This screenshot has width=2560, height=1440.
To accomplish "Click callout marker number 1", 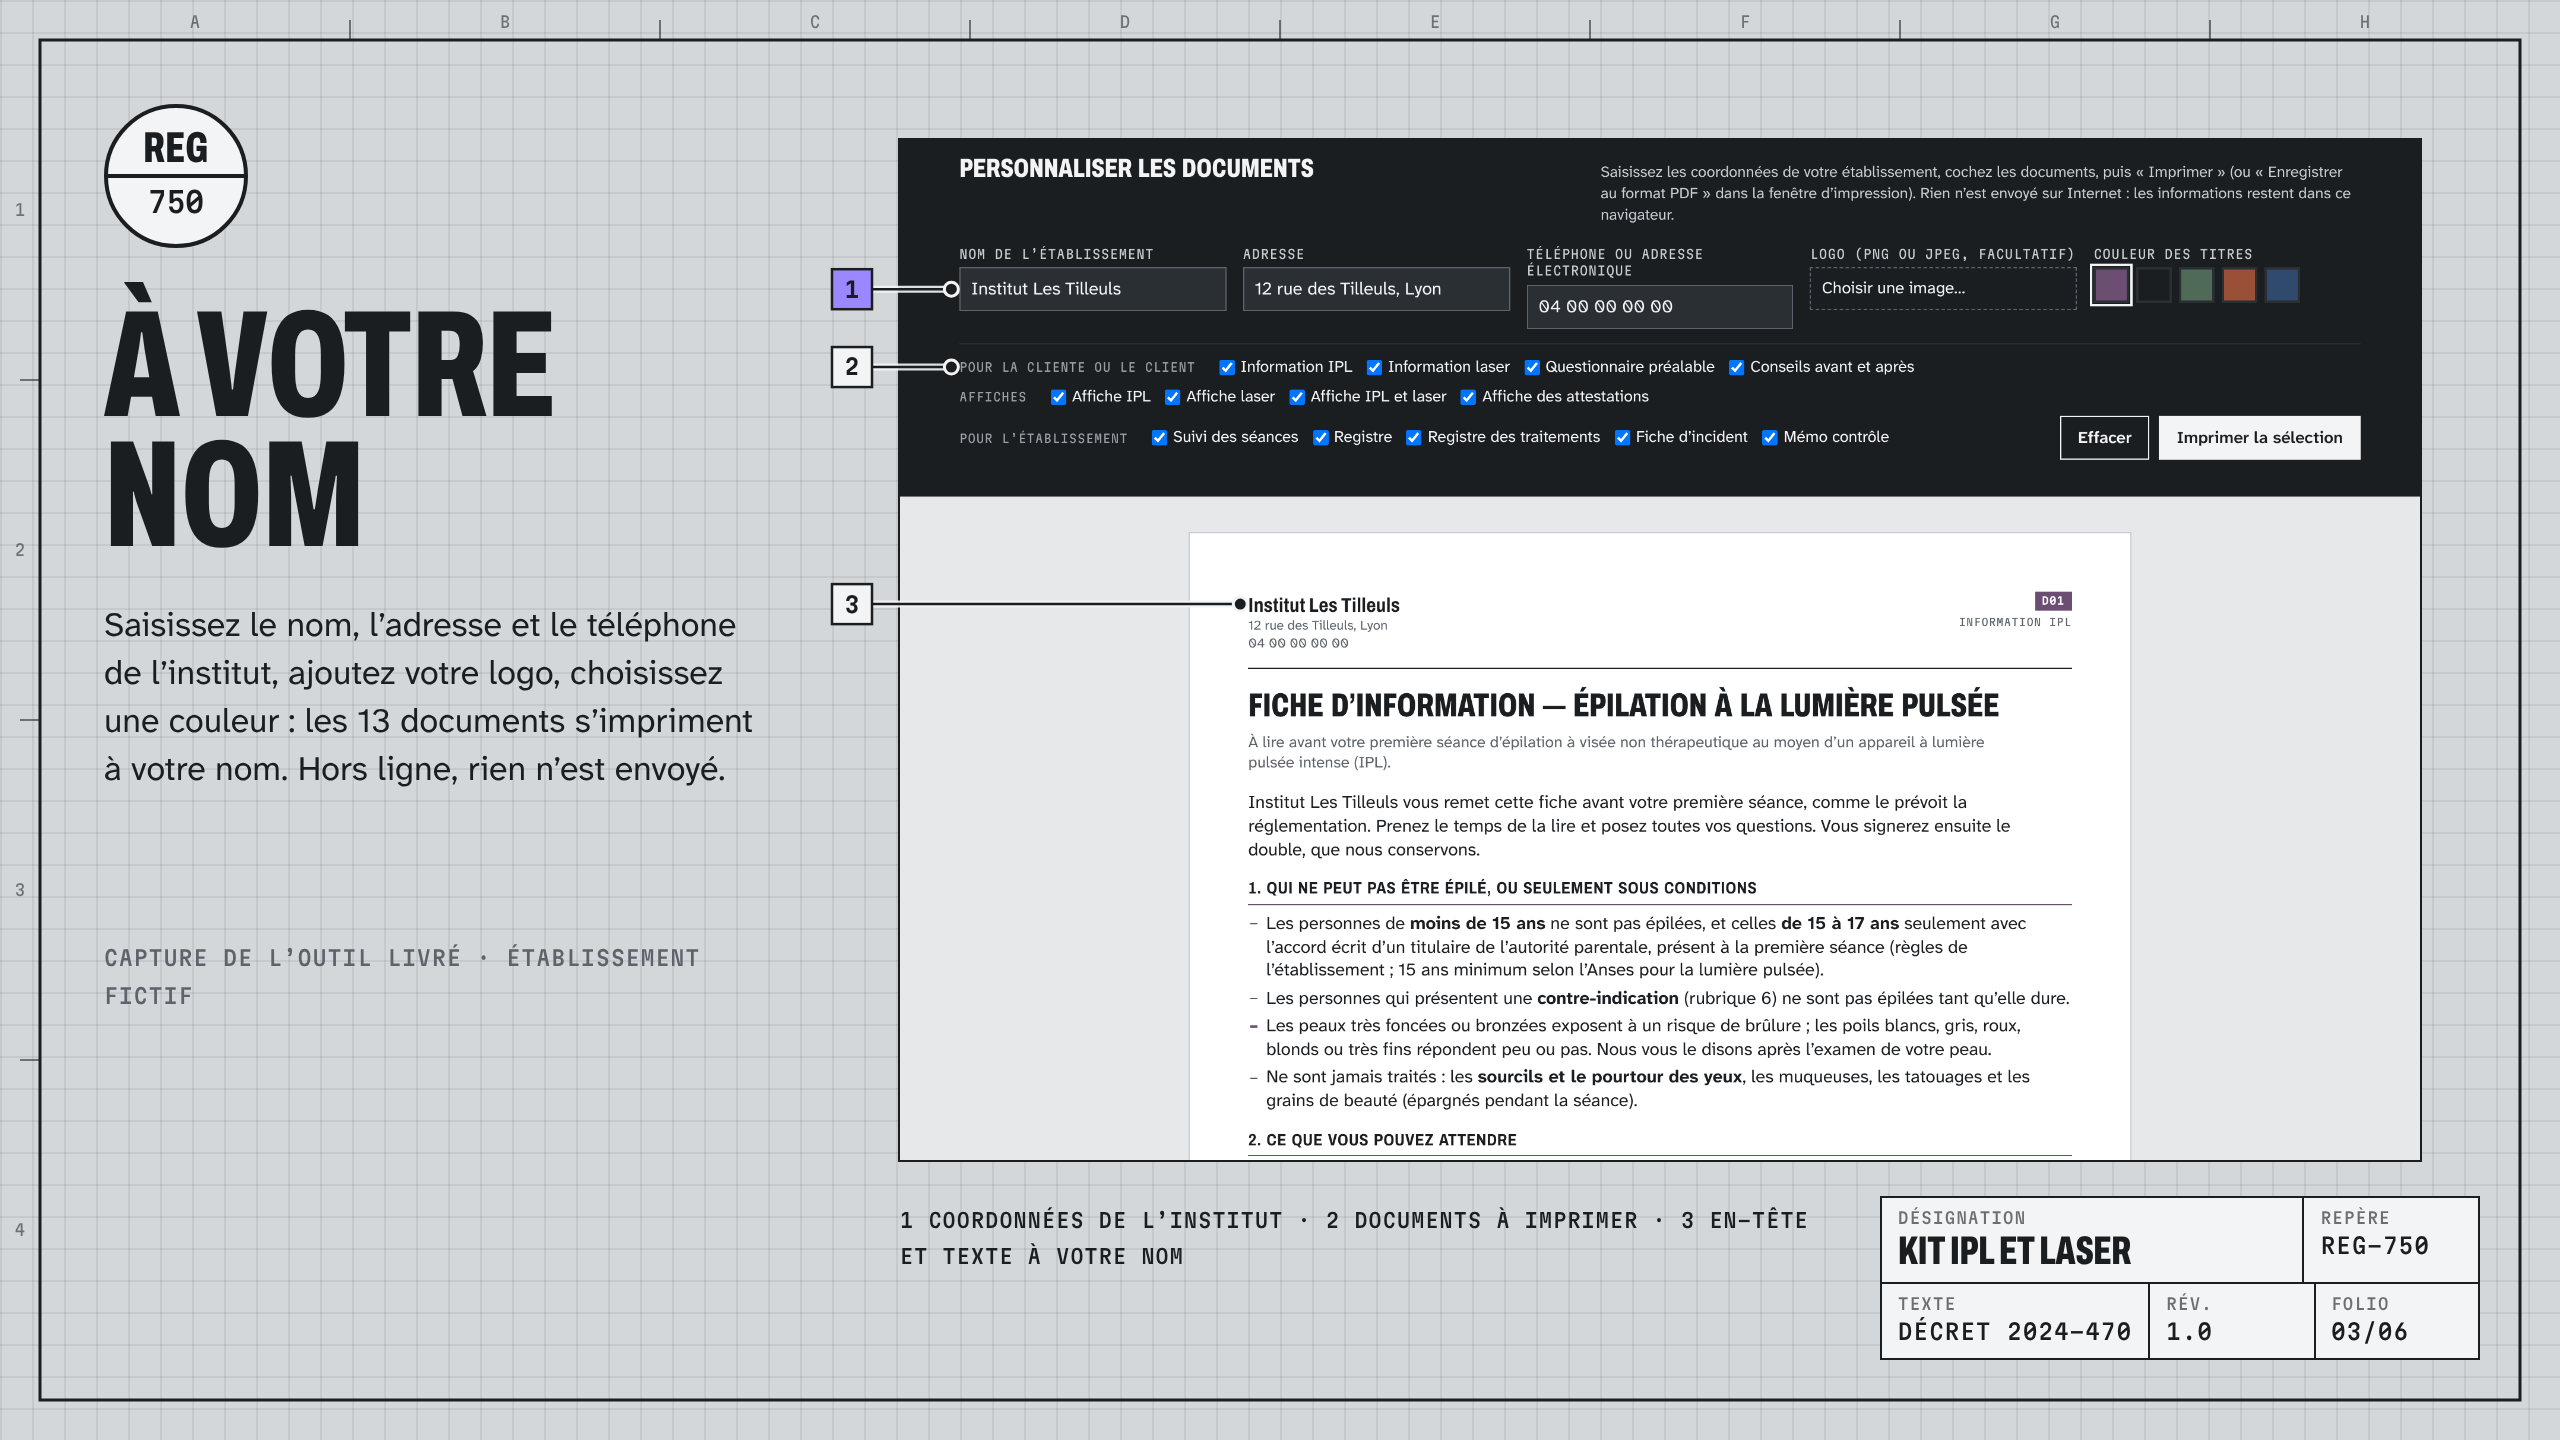I will click(852, 289).
